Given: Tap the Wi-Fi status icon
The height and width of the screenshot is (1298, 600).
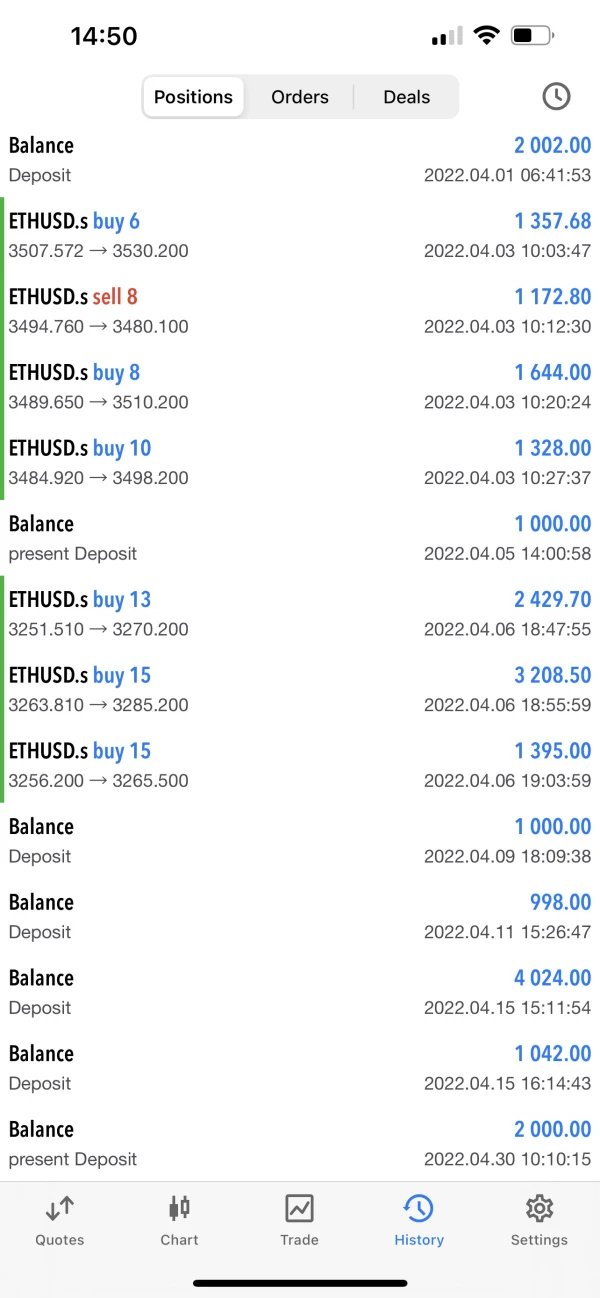Looking at the screenshot, I should coord(487,37).
